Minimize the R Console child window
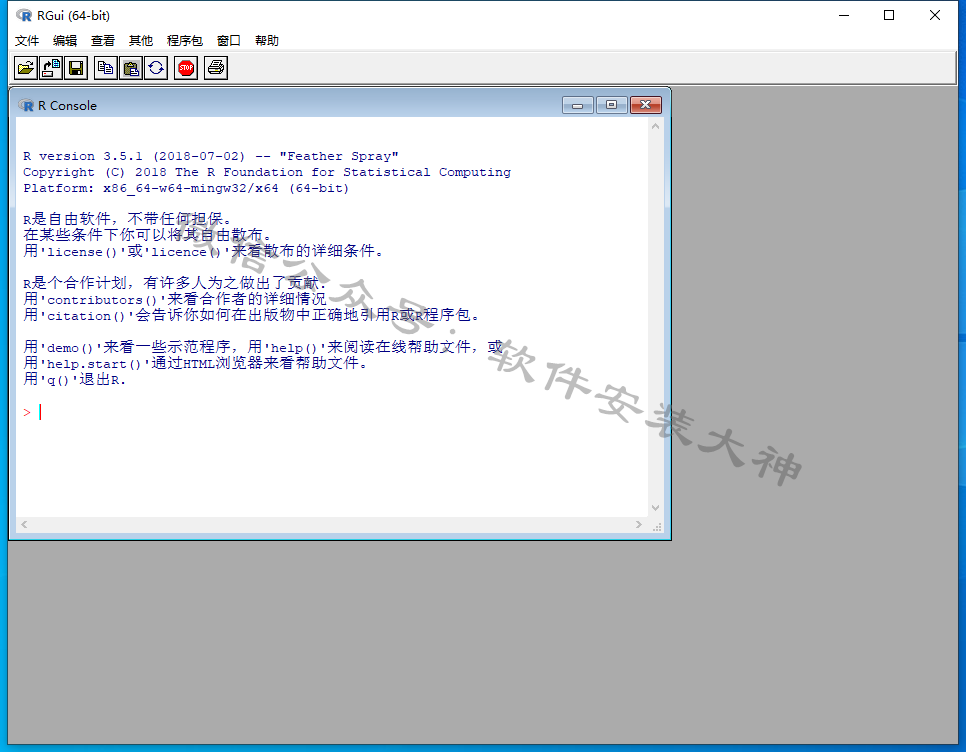The image size is (966, 752). (x=578, y=105)
